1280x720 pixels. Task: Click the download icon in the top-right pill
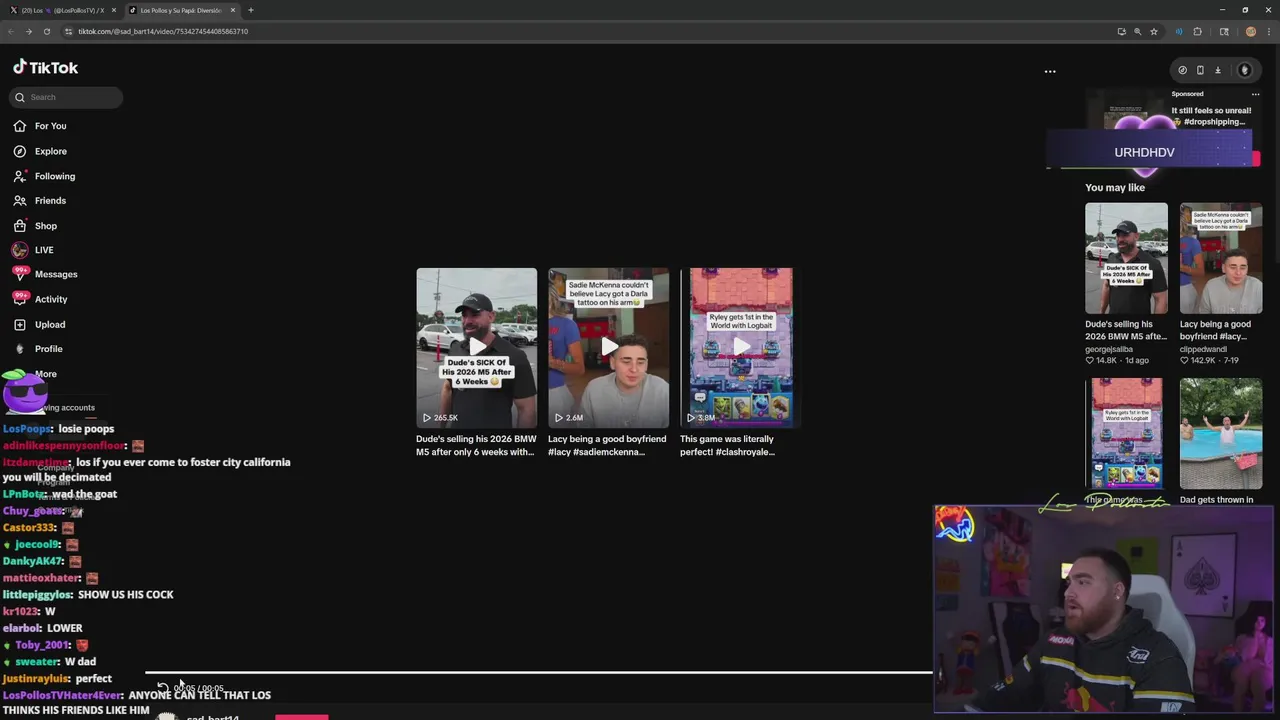(1217, 70)
